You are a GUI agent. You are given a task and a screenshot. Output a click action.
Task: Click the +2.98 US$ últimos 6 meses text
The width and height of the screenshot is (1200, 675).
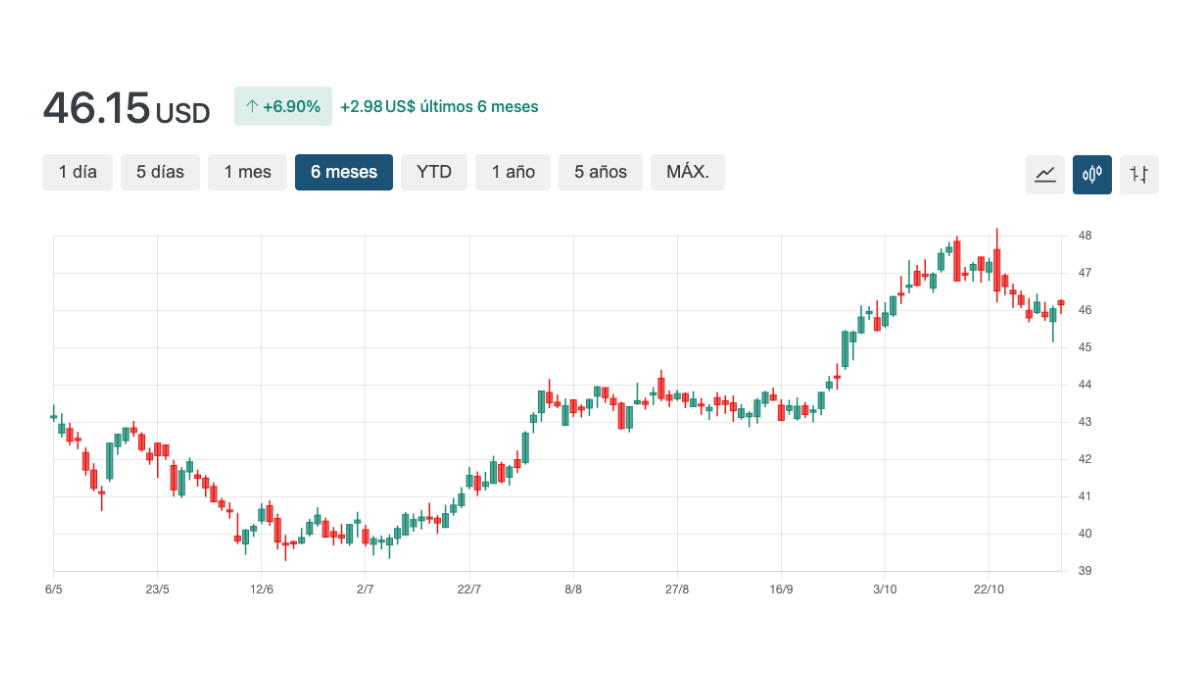point(439,106)
